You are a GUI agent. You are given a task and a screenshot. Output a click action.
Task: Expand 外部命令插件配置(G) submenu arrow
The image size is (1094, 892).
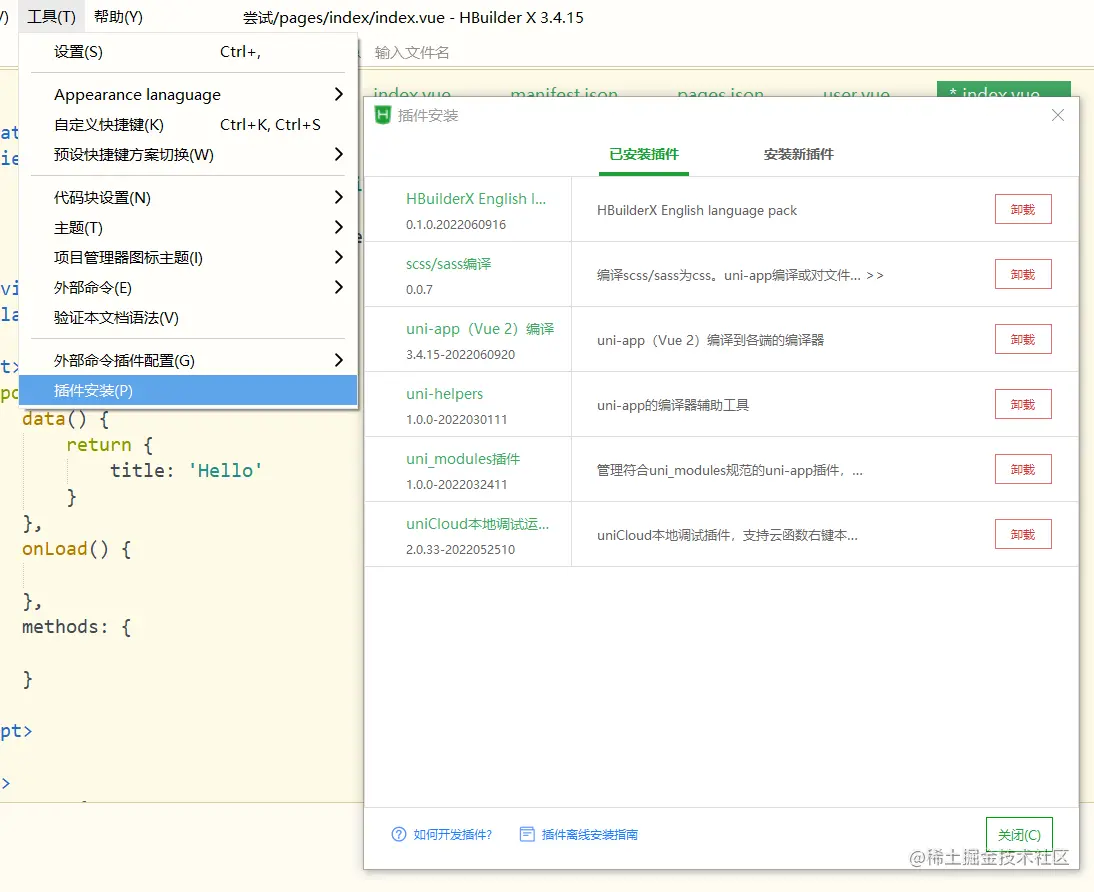click(338, 360)
